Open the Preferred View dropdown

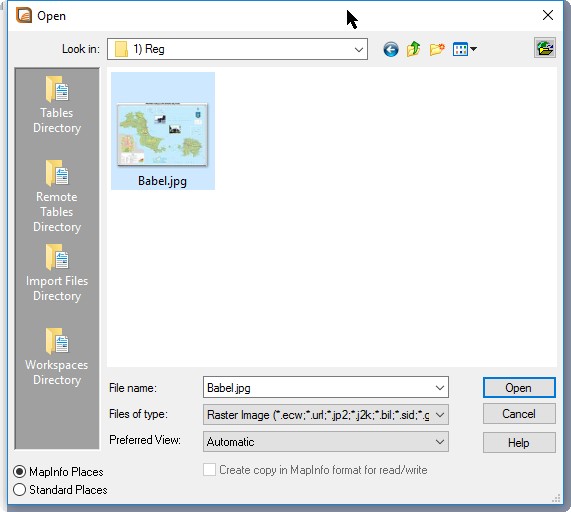pyautogui.click(x=440, y=442)
